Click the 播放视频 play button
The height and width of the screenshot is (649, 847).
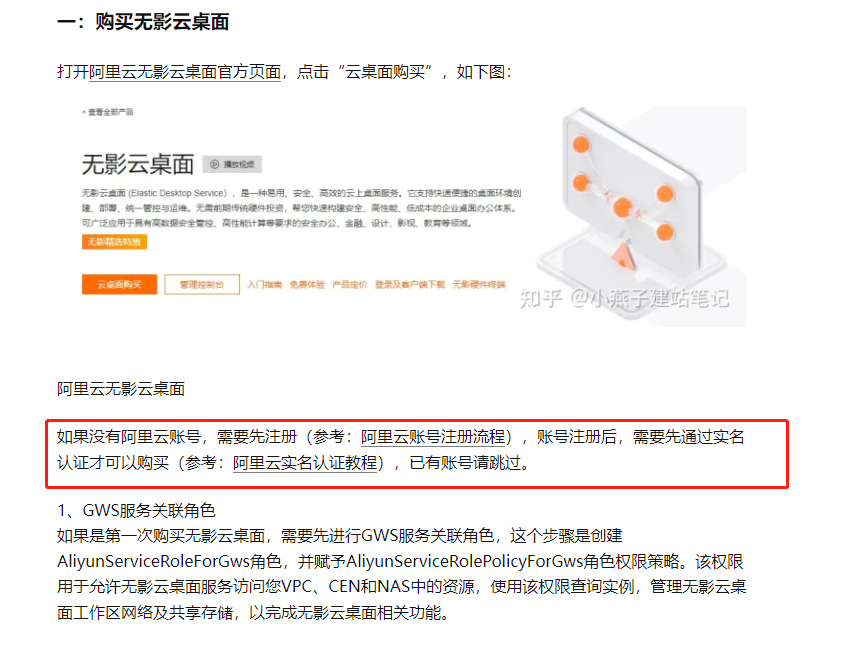tap(232, 164)
